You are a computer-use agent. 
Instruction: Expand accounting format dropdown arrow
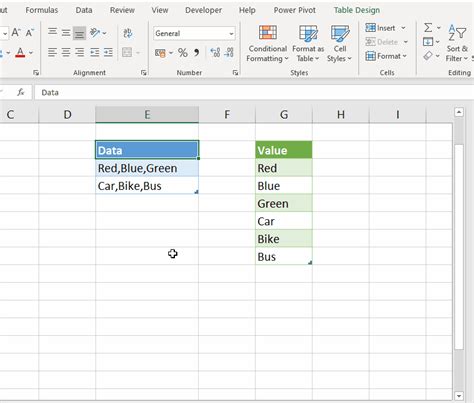[171, 53]
